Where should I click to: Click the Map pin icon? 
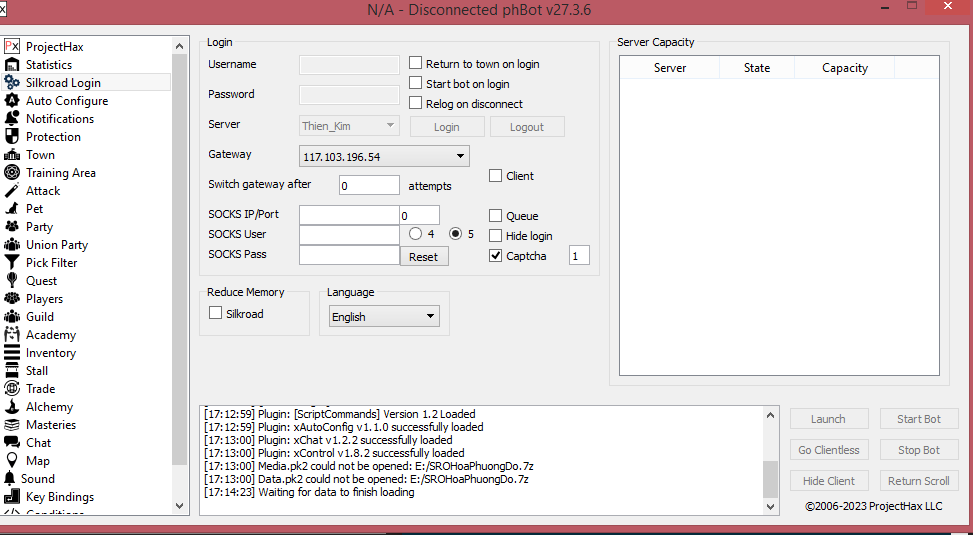12,461
